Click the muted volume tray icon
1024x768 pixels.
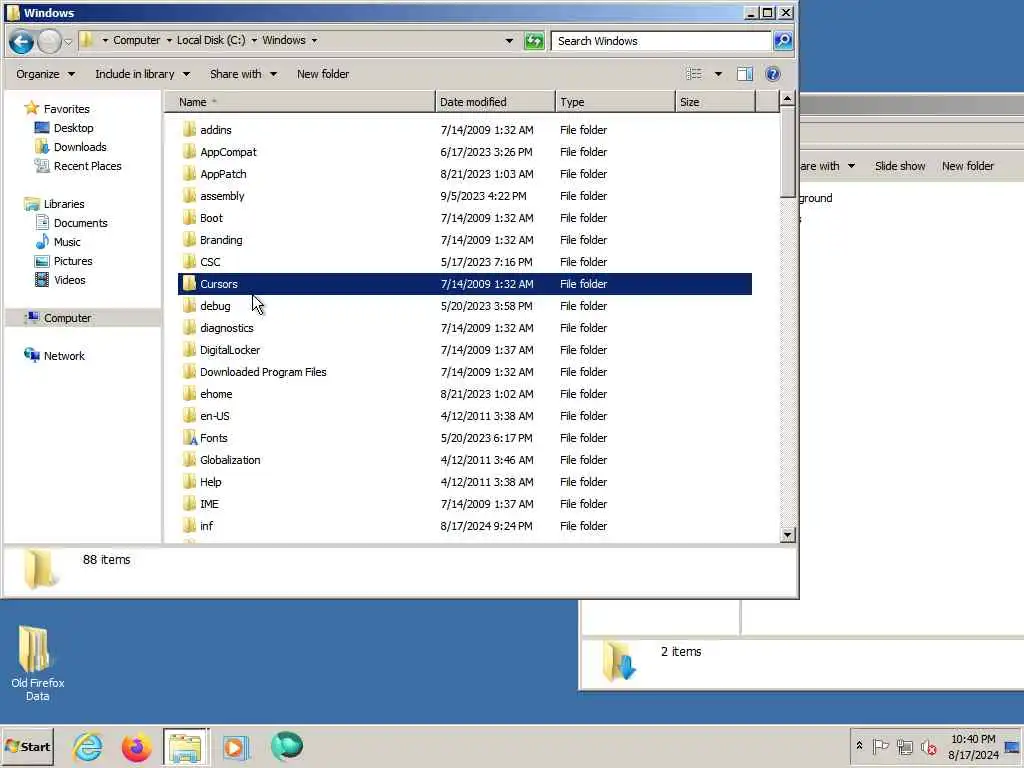pos(929,746)
